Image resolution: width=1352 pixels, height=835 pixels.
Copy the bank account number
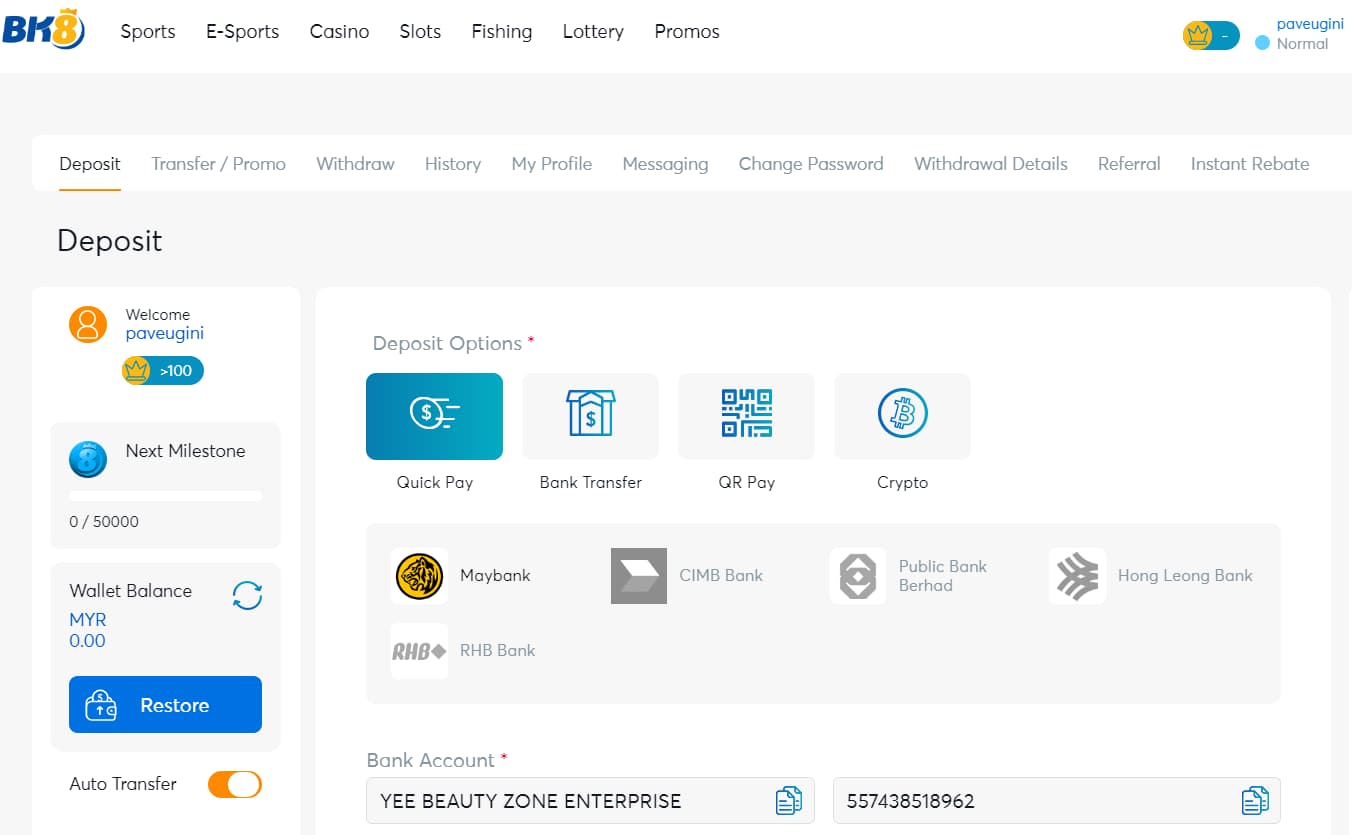[x=1255, y=801]
